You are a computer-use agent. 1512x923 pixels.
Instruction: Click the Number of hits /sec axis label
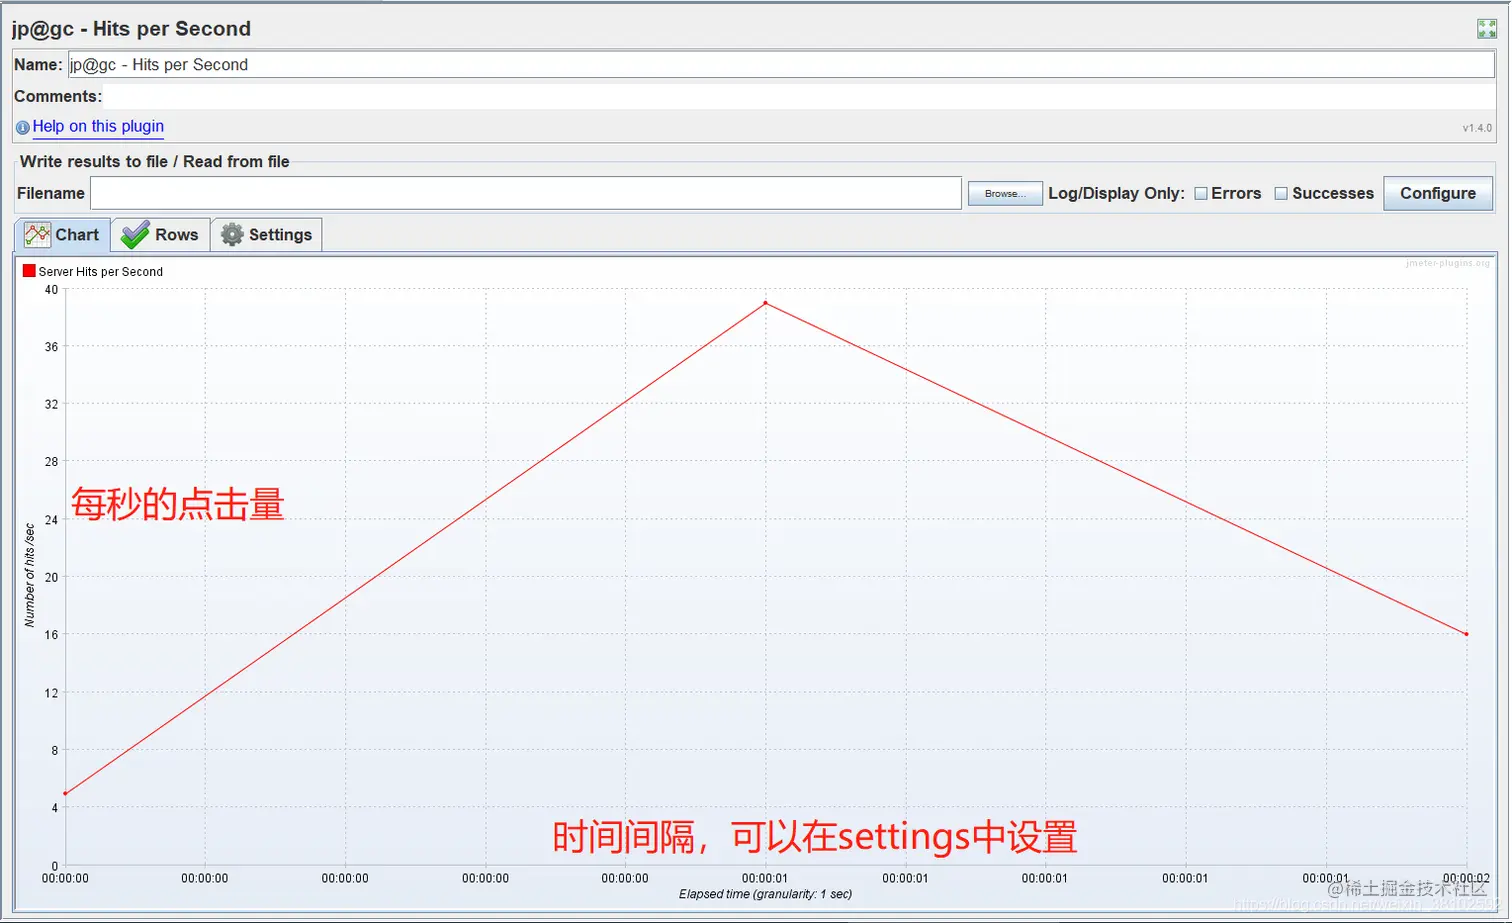tap(29, 575)
